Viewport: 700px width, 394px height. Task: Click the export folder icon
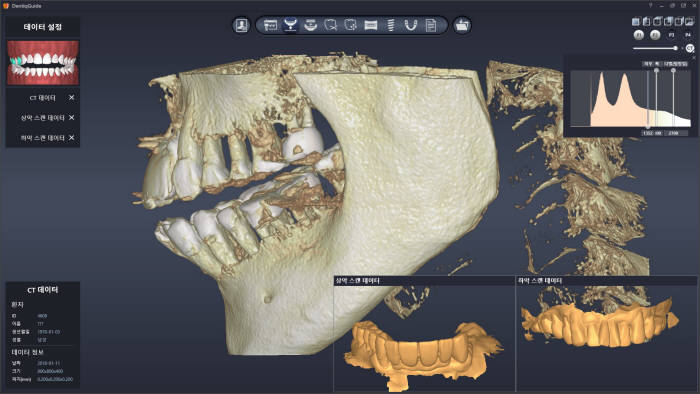tap(462, 25)
